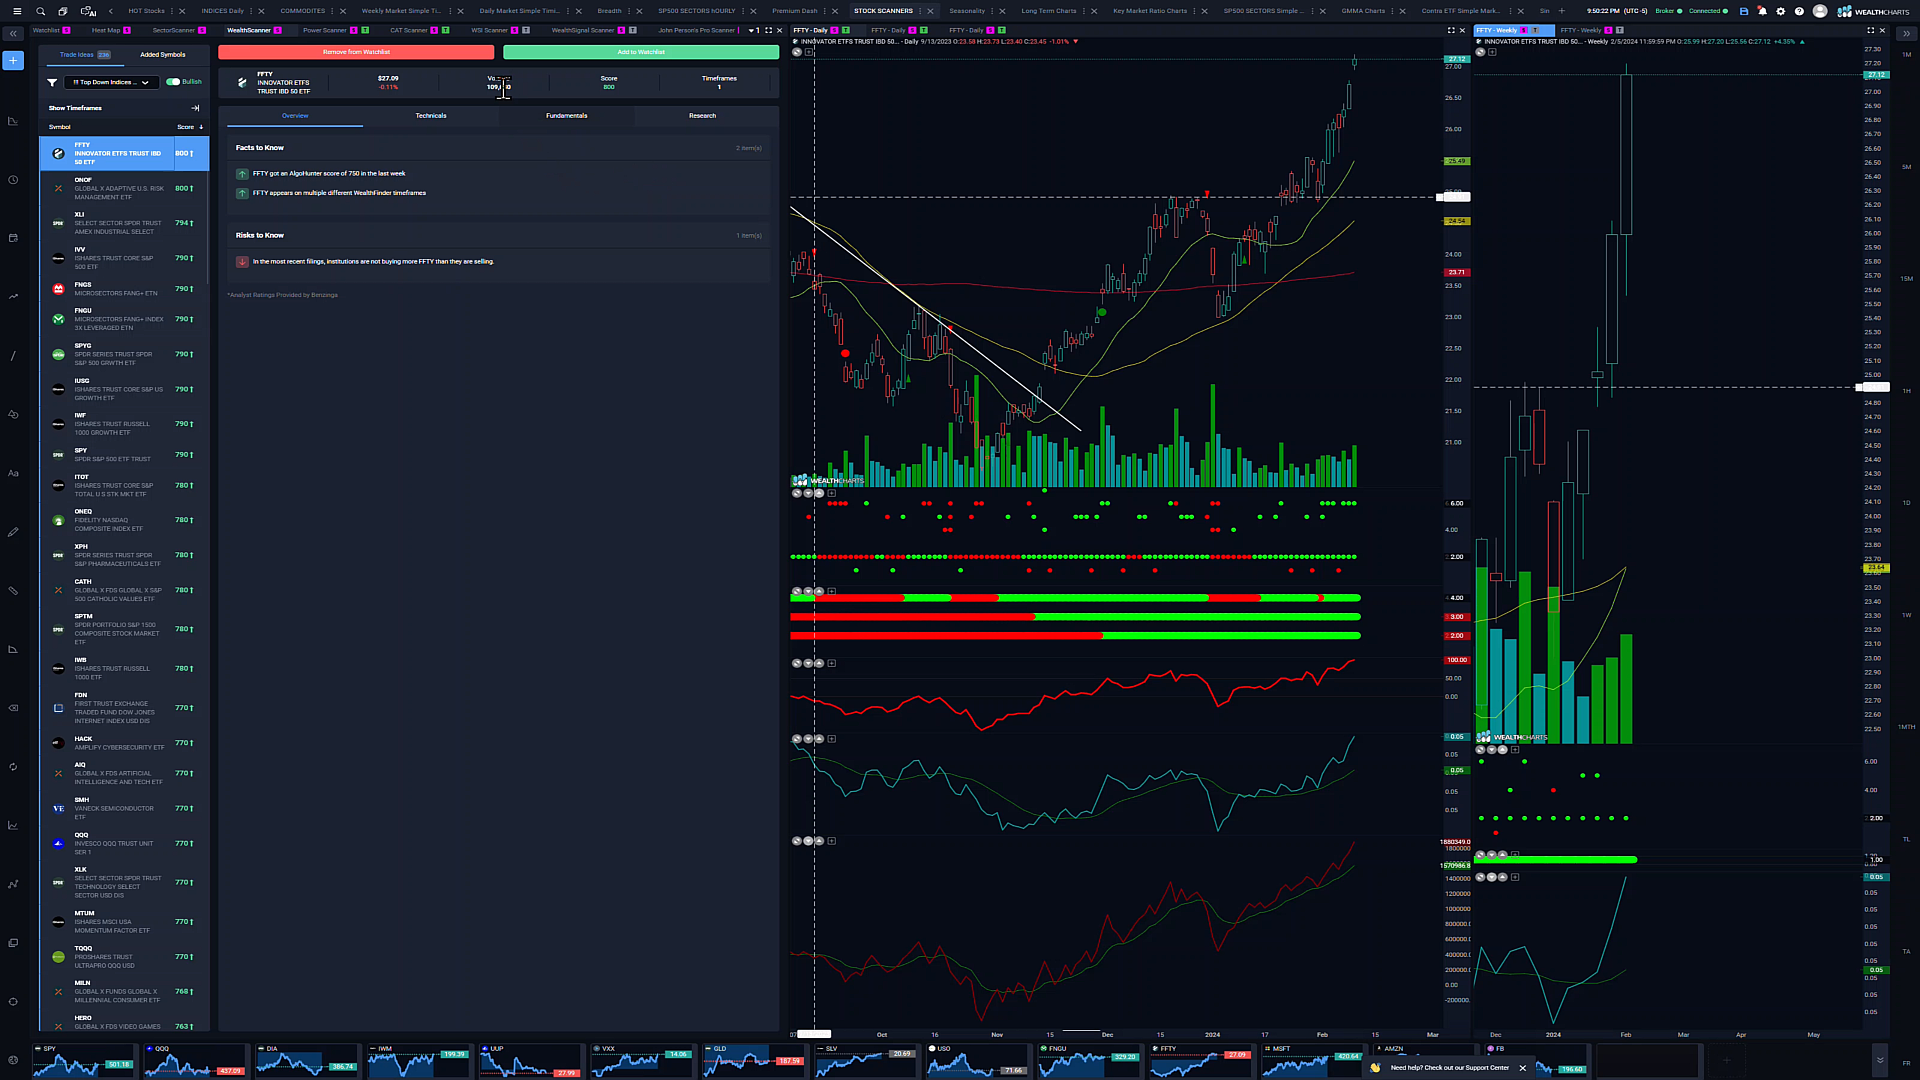The width and height of the screenshot is (1920, 1080).
Task: Click the add-indicator plus on Daily chart
Action: (x=808, y=52)
